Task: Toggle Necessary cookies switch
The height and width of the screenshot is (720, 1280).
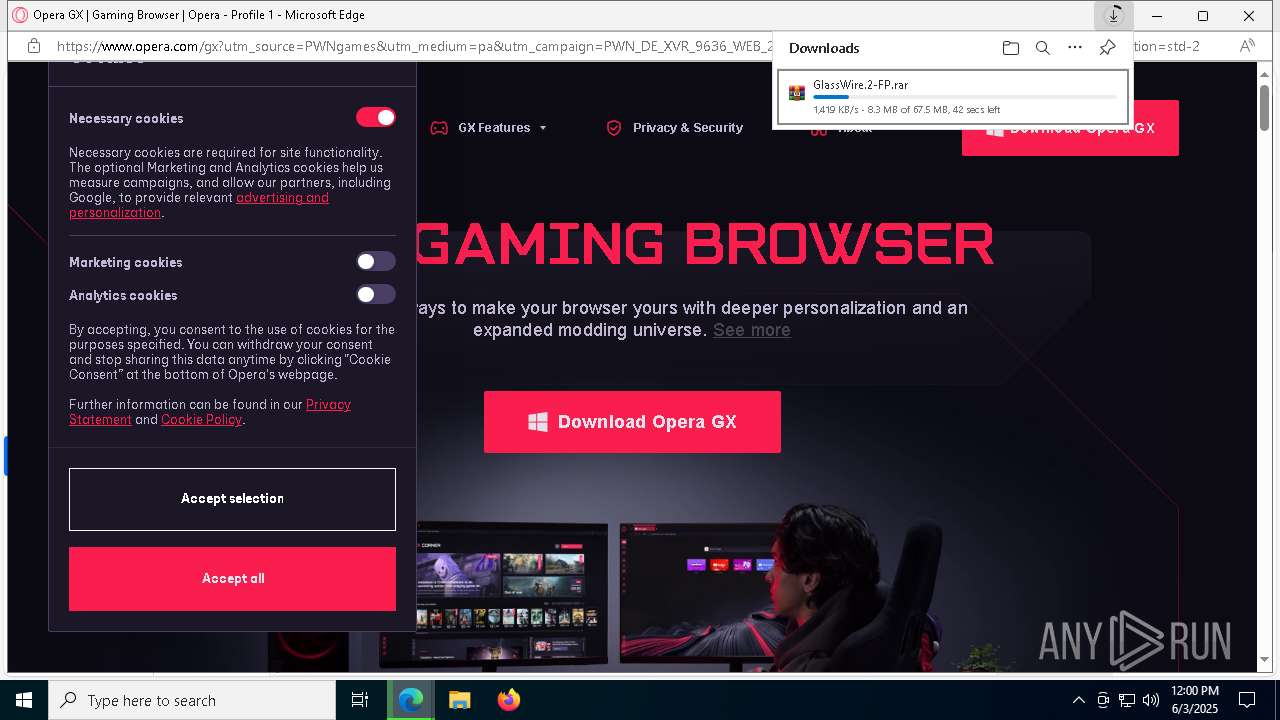Action: tap(376, 117)
